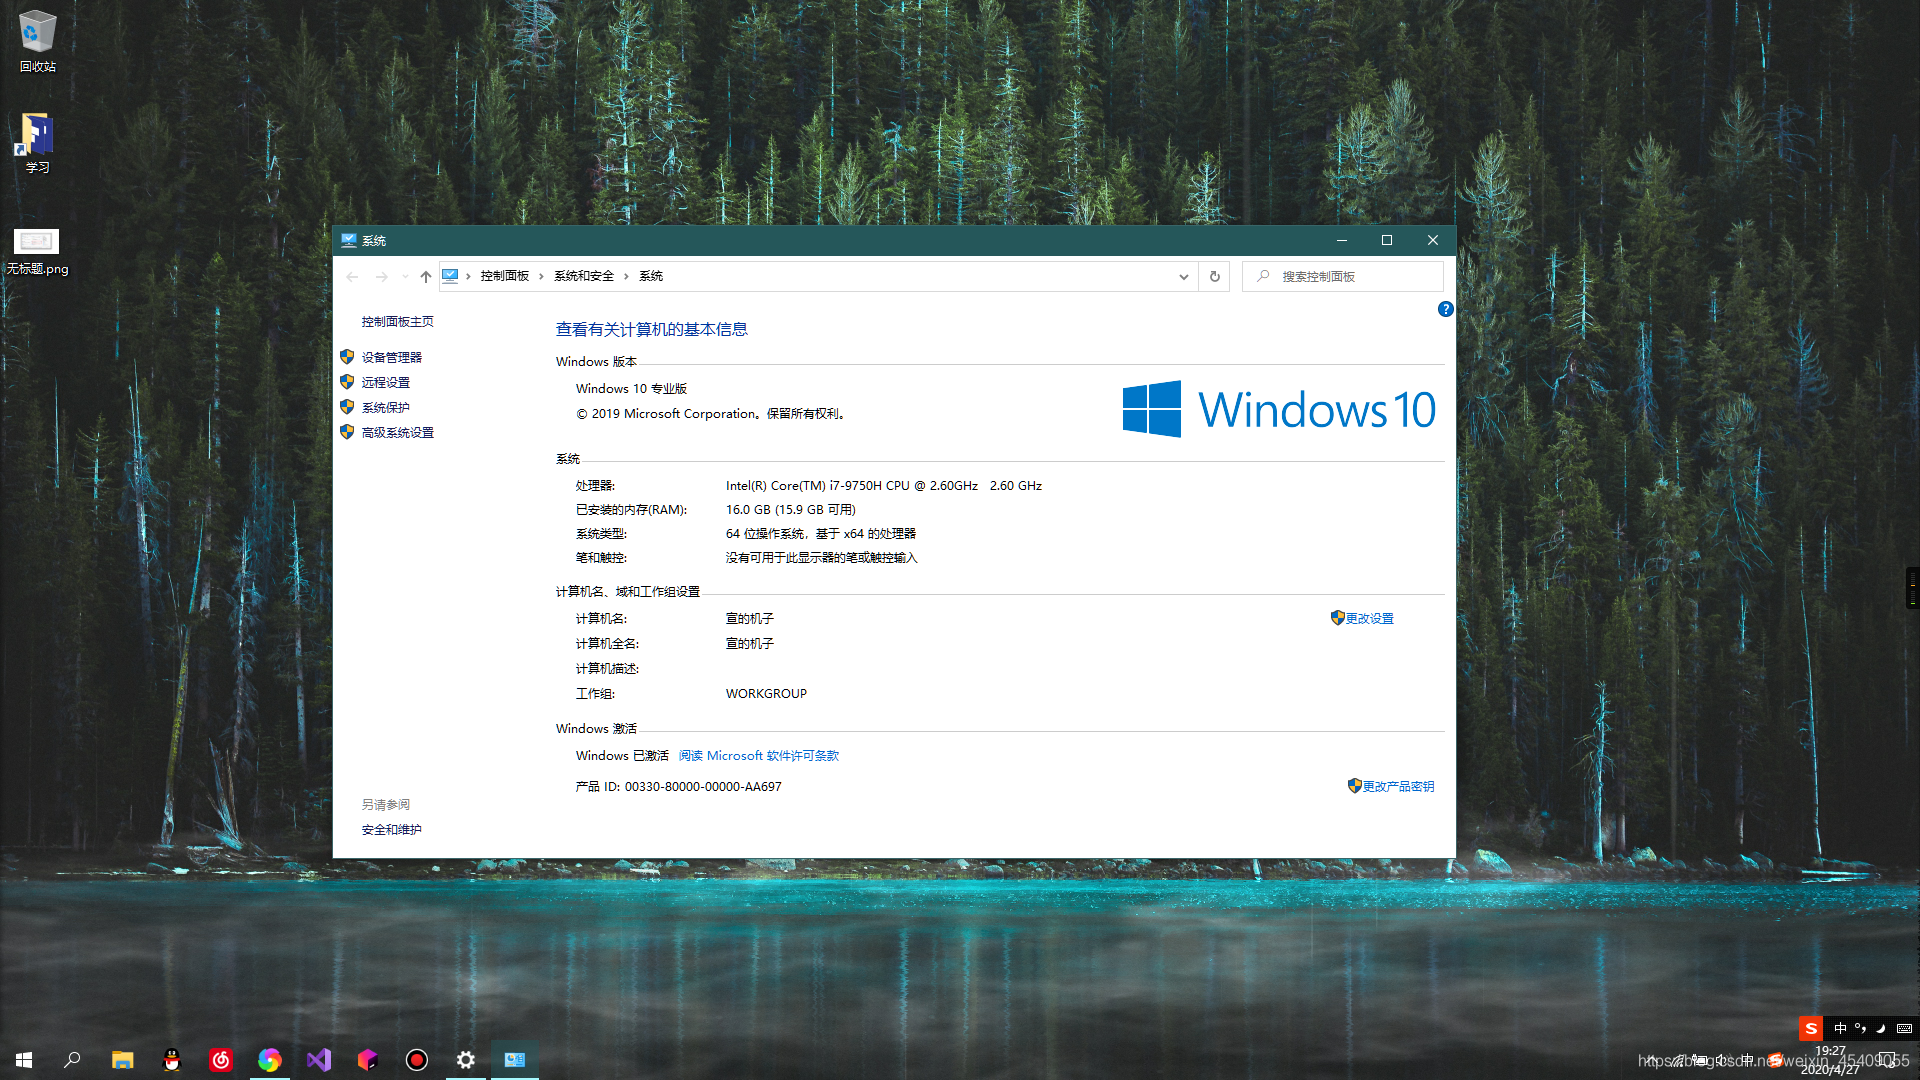
Task: Click the Windows 10 logo image
Action: click(1279, 409)
